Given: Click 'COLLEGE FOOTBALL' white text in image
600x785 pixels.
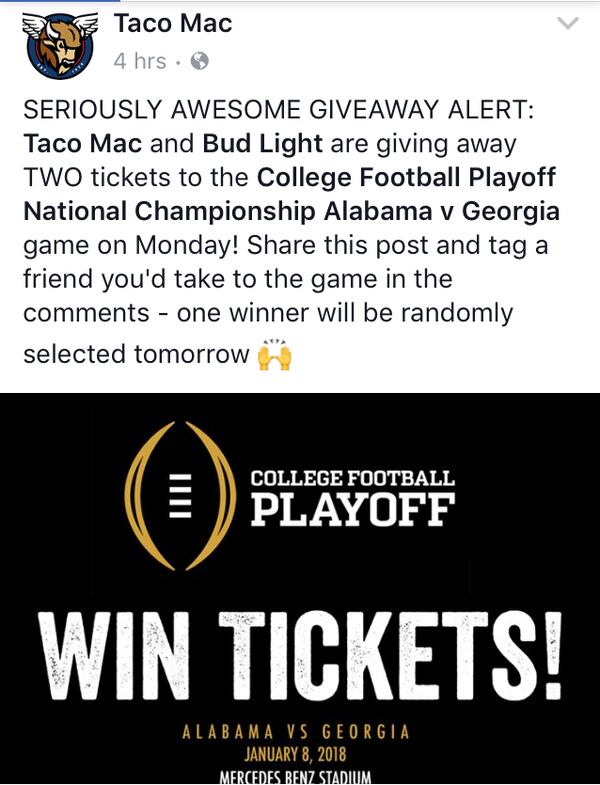Looking at the screenshot, I should click(351, 478).
